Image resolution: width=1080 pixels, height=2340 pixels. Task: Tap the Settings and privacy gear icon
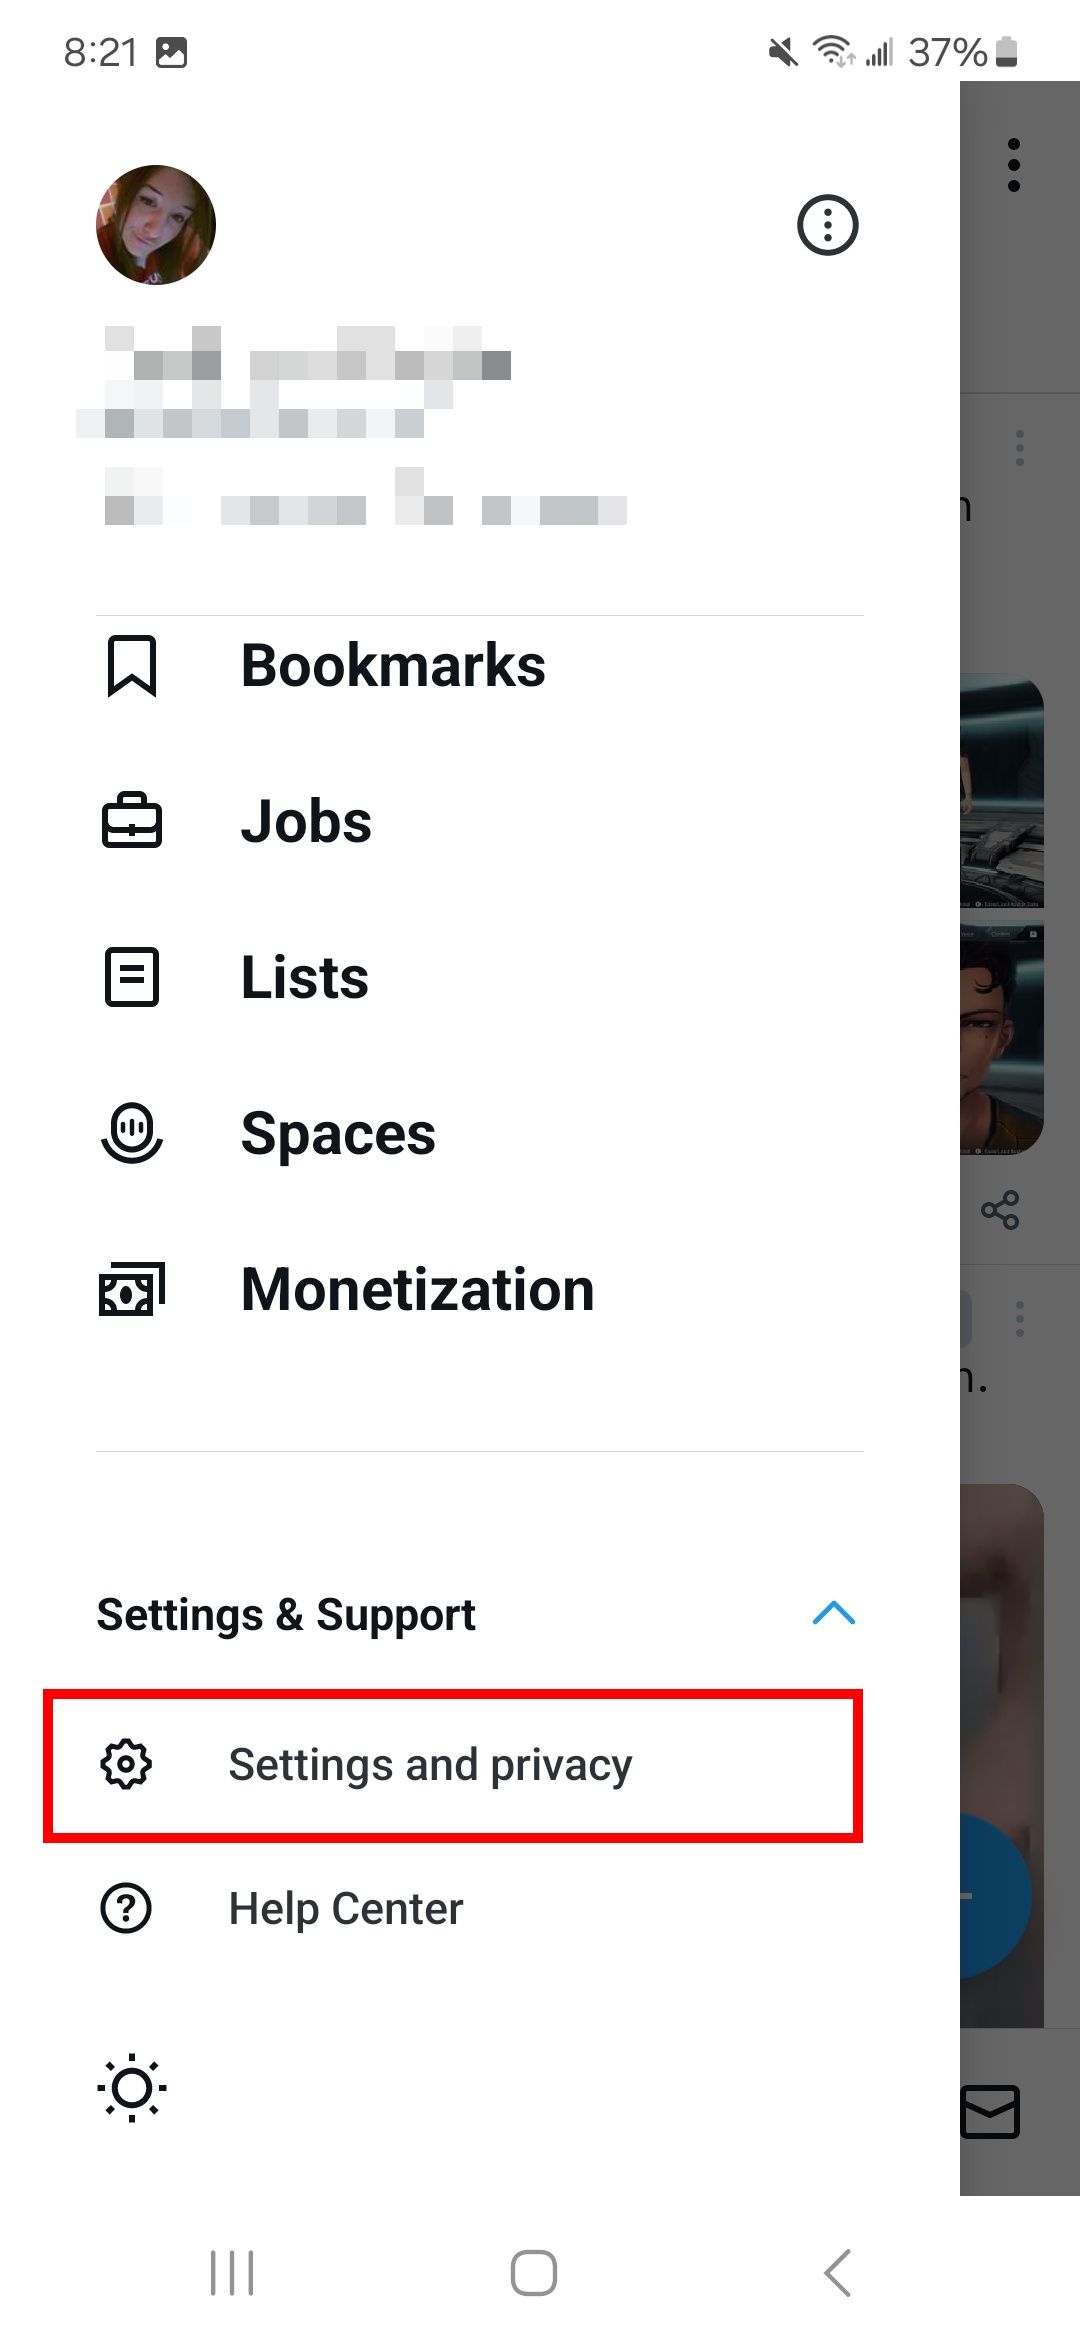pyautogui.click(x=126, y=1763)
